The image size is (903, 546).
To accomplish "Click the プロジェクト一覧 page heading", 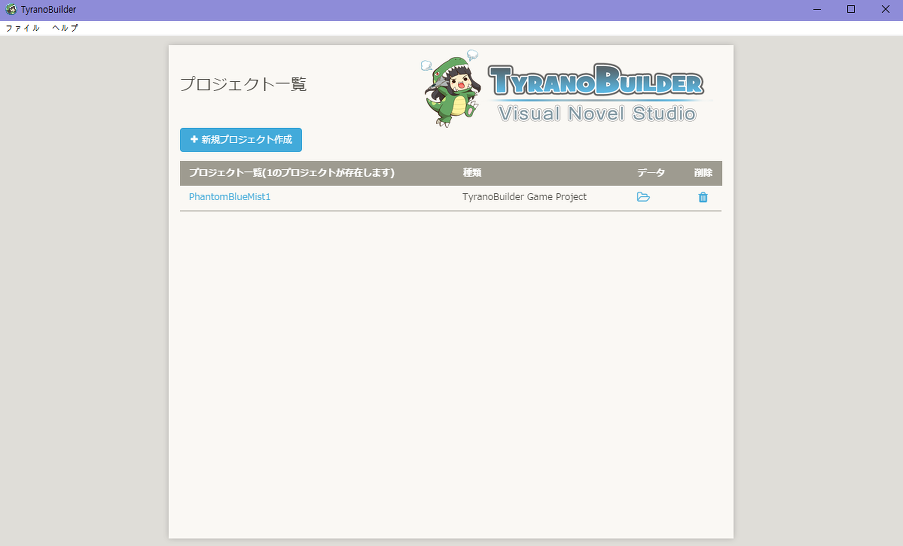I will (x=243, y=84).
